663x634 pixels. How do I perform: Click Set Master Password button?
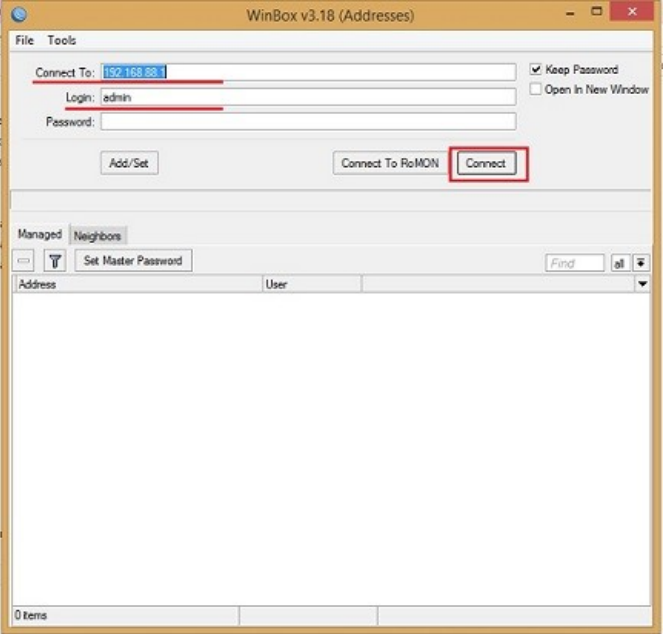click(133, 261)
